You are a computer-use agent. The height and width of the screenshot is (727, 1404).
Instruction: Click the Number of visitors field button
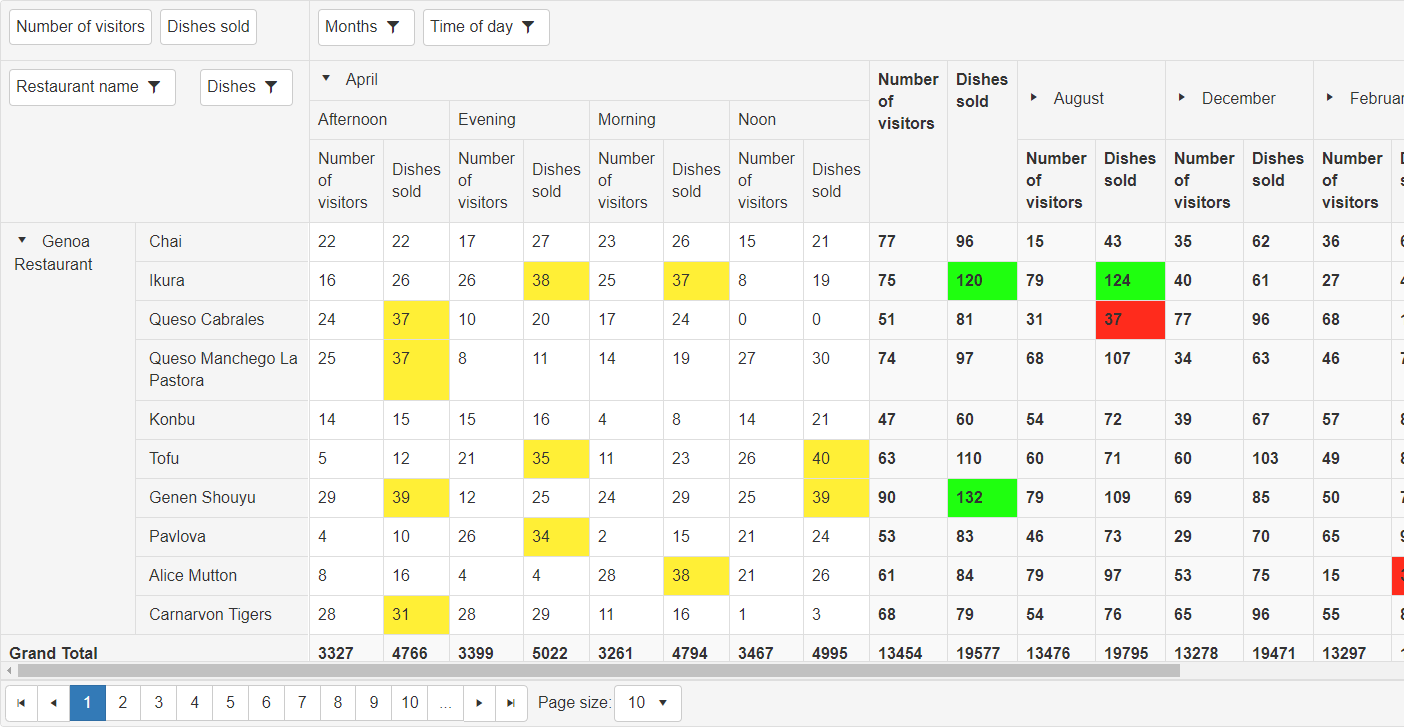[x=80, y=27]
